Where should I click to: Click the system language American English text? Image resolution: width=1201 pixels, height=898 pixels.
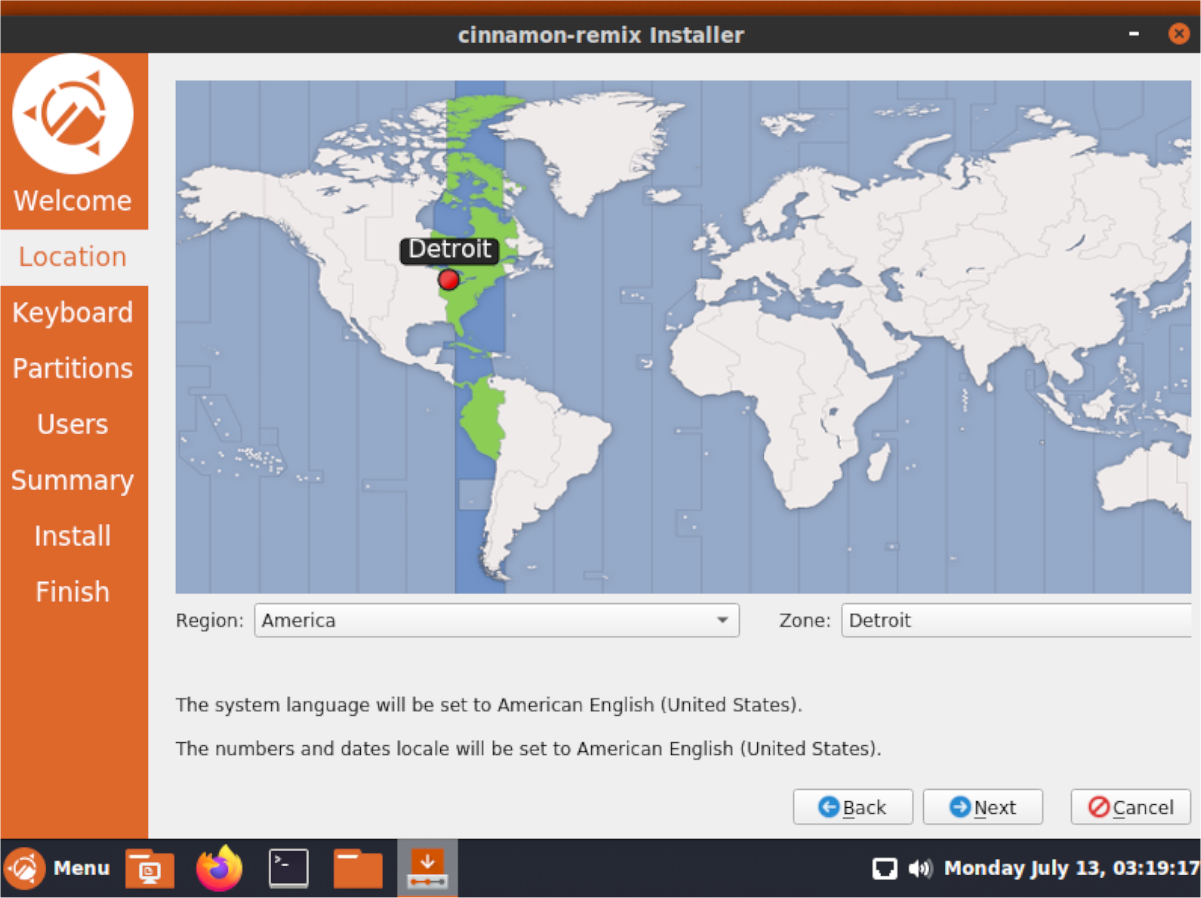tap(489, 705)
